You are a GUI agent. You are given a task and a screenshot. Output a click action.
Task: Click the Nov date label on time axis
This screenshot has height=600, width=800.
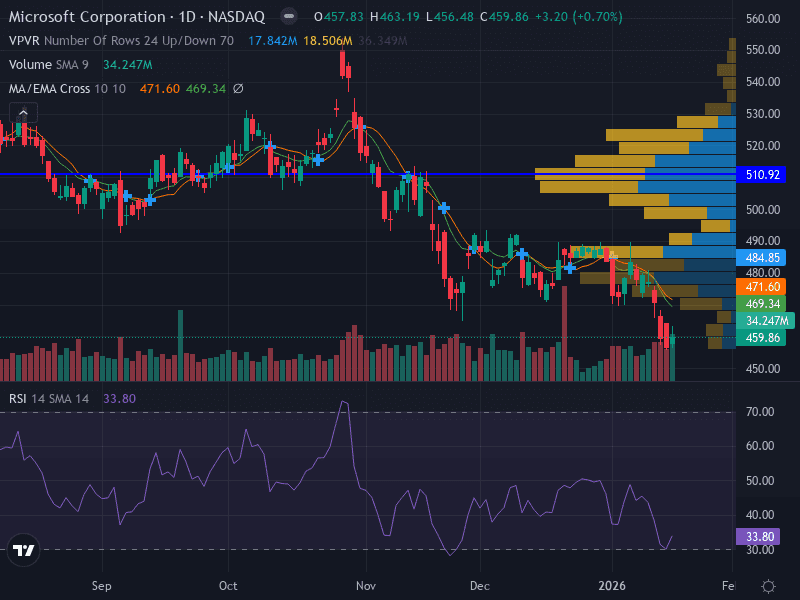(366, 586)
